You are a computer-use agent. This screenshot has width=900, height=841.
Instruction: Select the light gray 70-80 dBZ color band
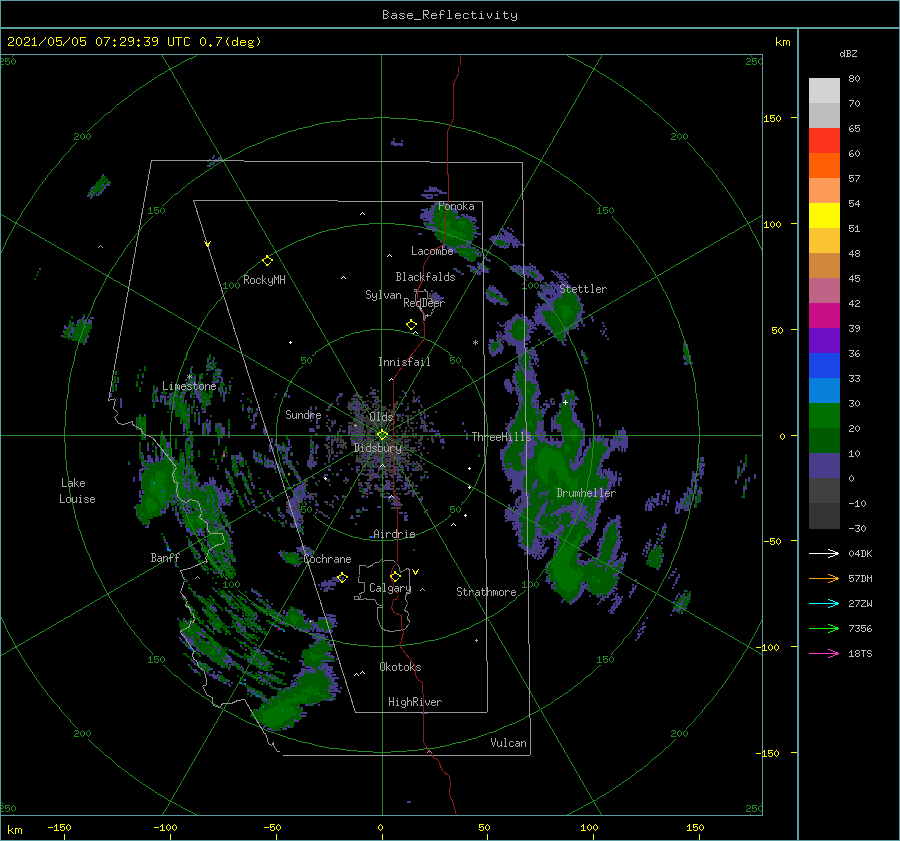pos(824,91)
